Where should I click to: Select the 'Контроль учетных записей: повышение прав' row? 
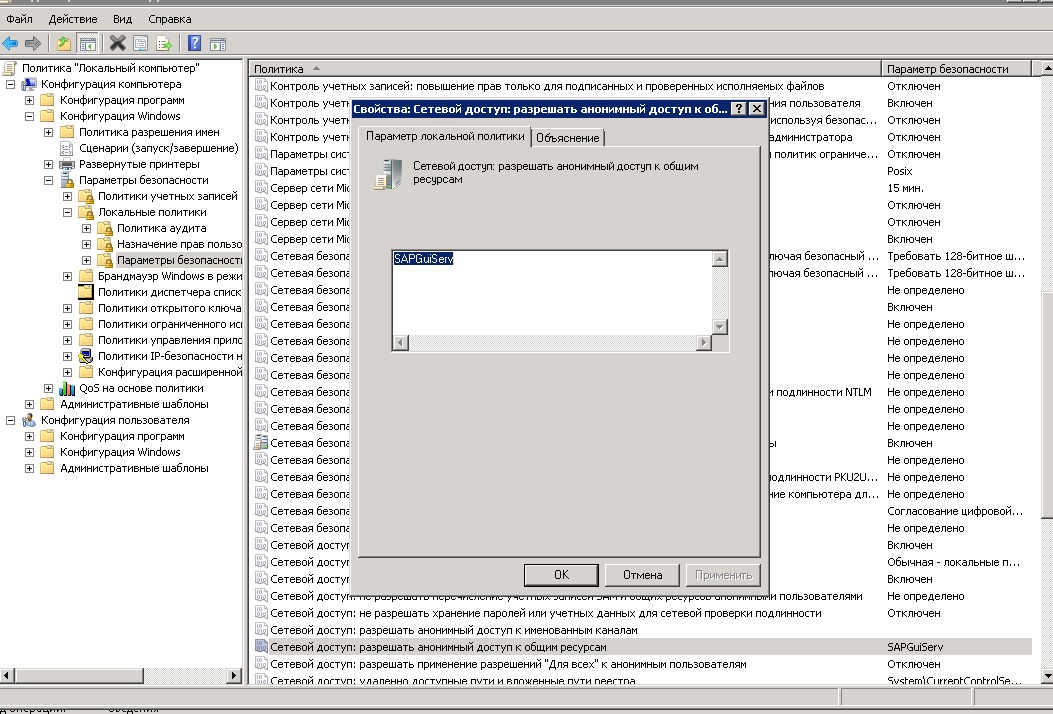(x=547, y=86)
